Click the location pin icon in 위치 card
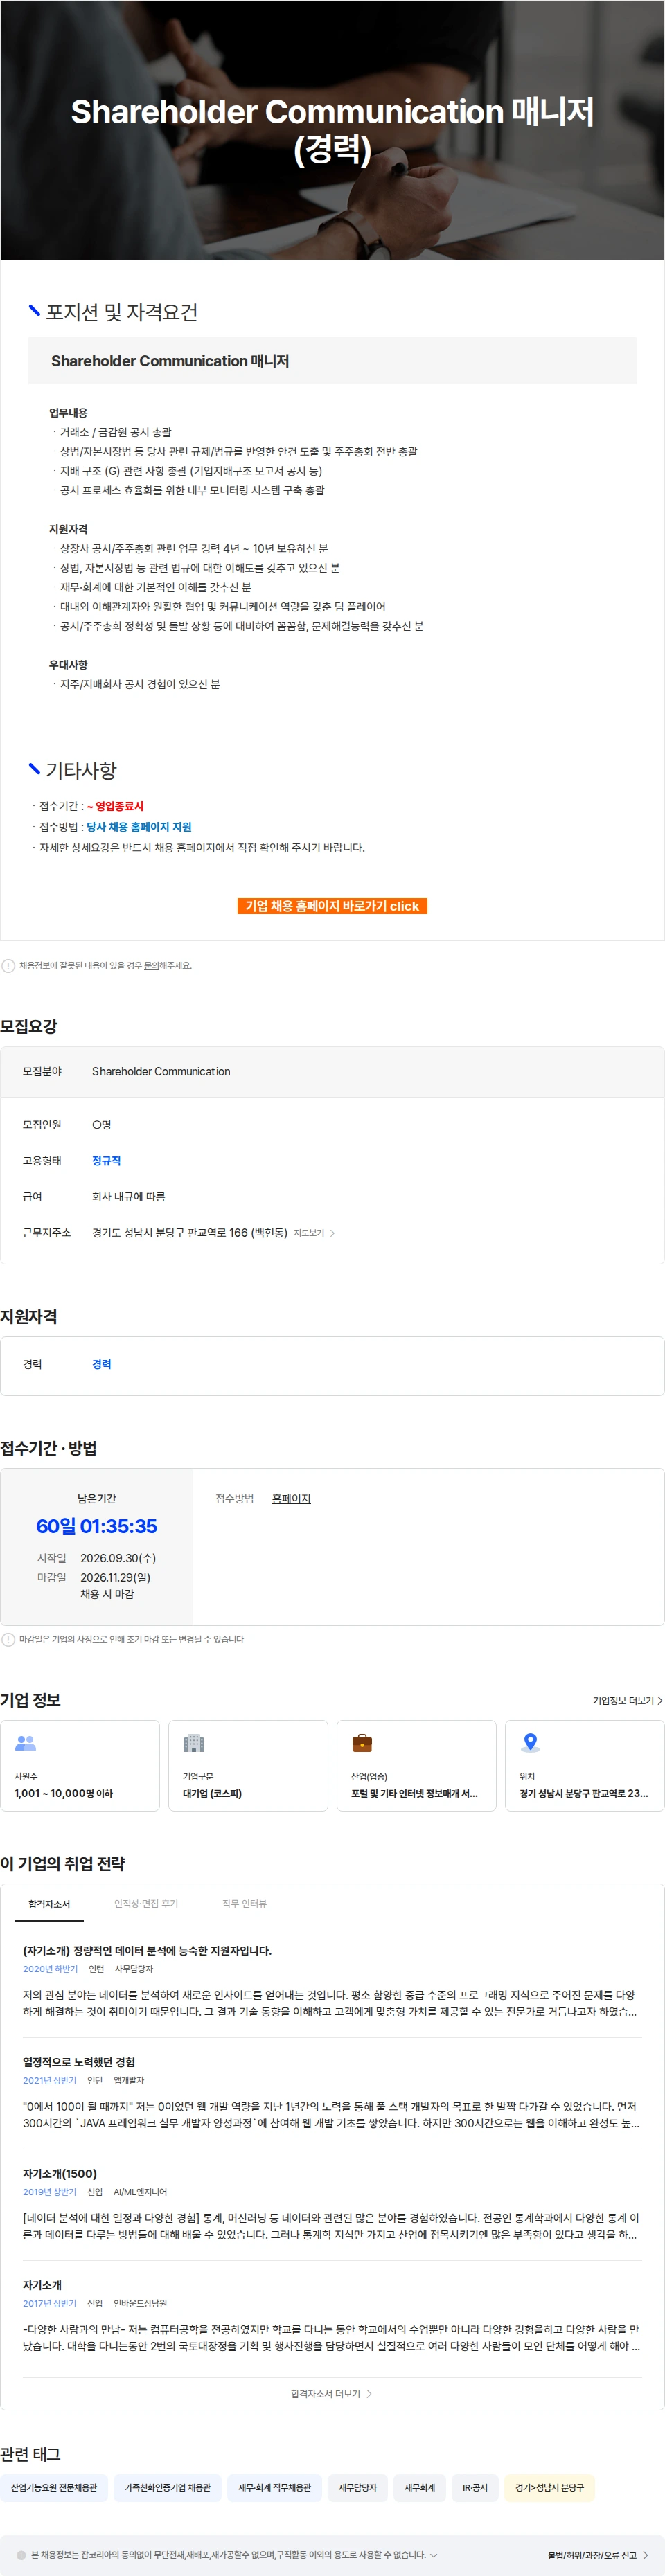 531,1743
